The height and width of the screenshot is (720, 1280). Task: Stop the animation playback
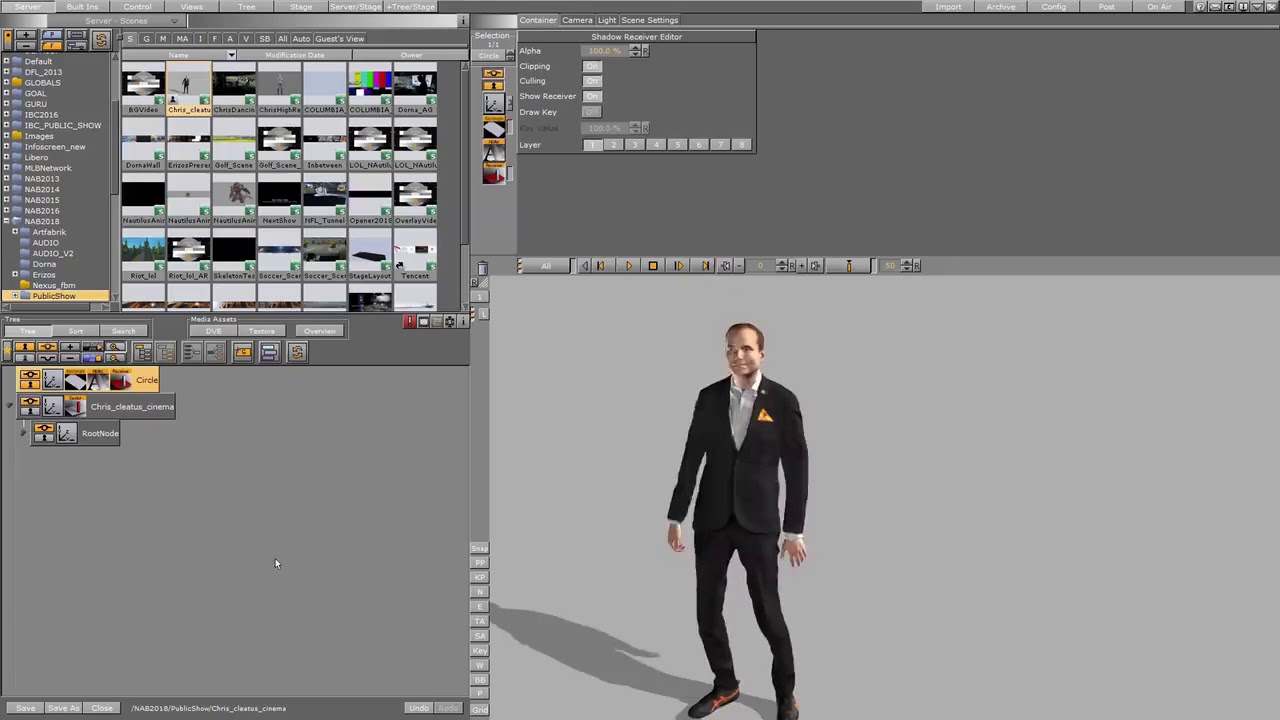(x=653, y=266)
